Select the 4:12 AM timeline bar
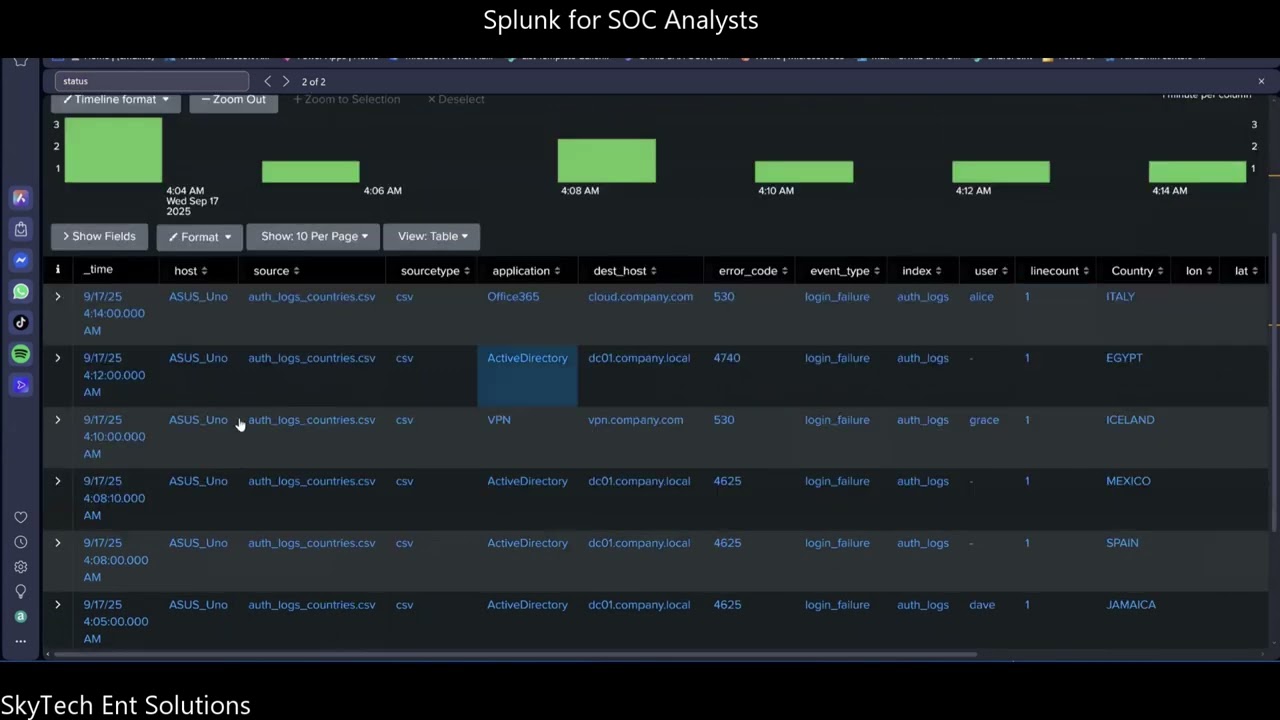 1001,172
